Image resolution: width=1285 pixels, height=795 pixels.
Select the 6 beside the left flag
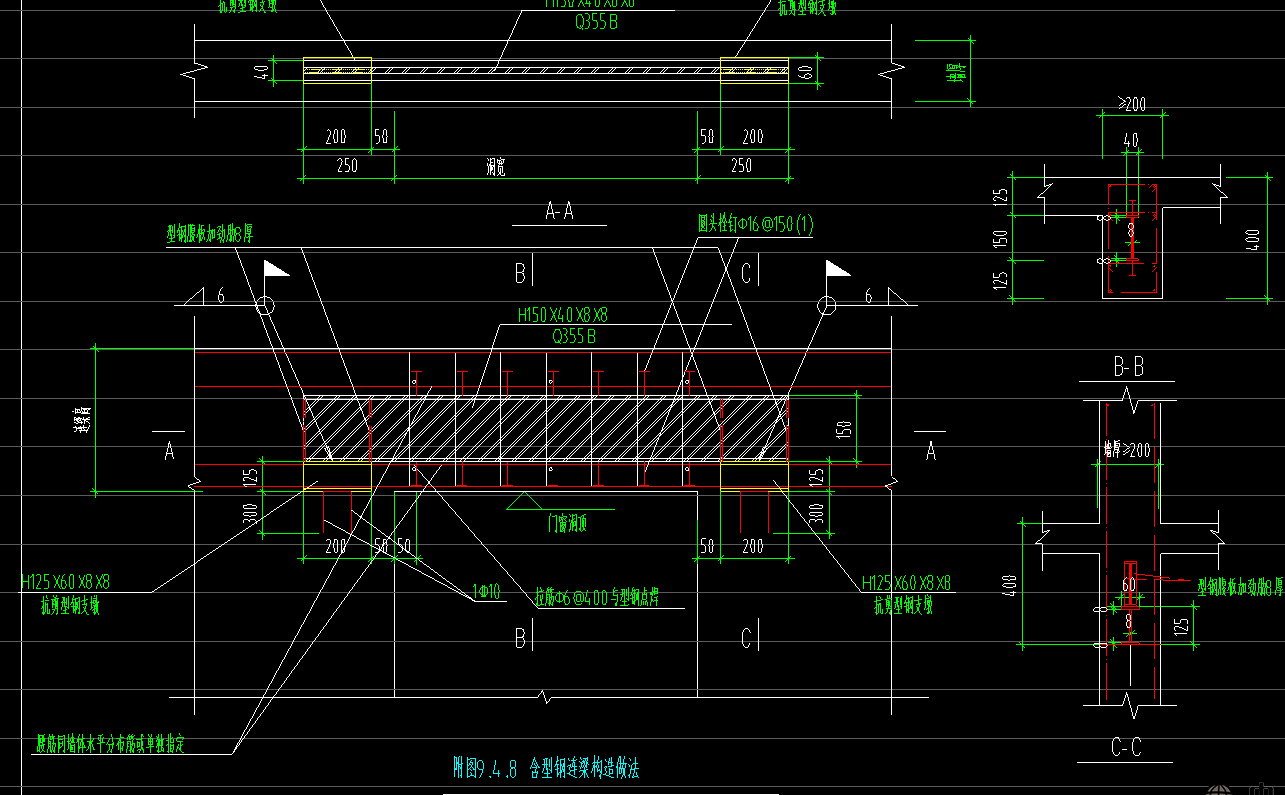pyautogui.click(x=221, y=296)
